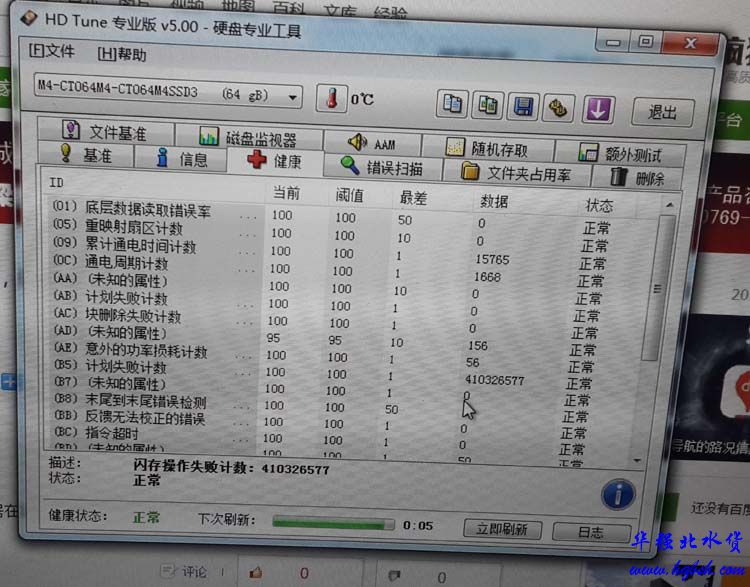Screen dimensions: 750x587
Task: Open the drive selection dropdown M4-CT064M4SSD3
Action: pos(168,92)
